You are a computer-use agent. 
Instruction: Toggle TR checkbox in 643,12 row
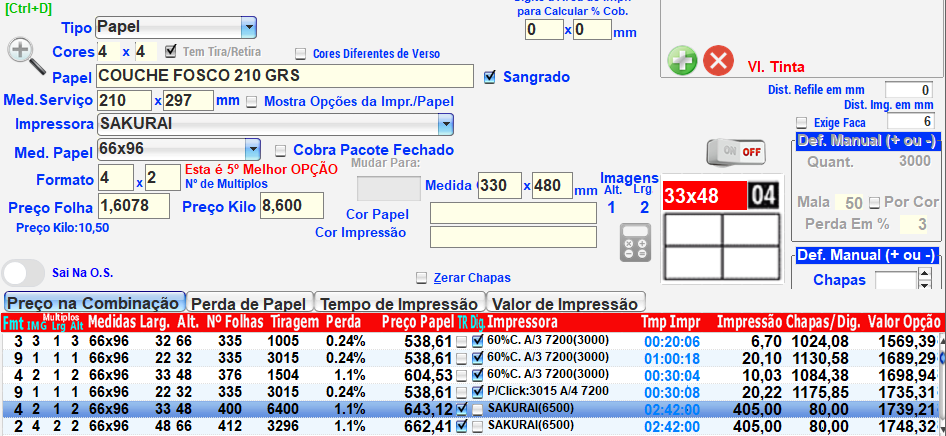click(462, 409)
